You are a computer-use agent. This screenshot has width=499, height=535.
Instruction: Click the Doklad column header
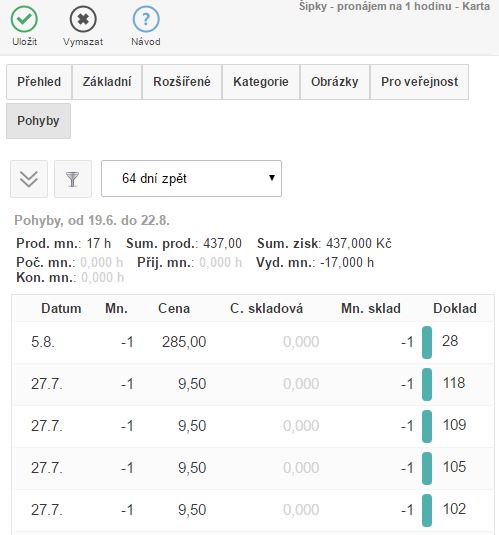click(x=455, y=308)
